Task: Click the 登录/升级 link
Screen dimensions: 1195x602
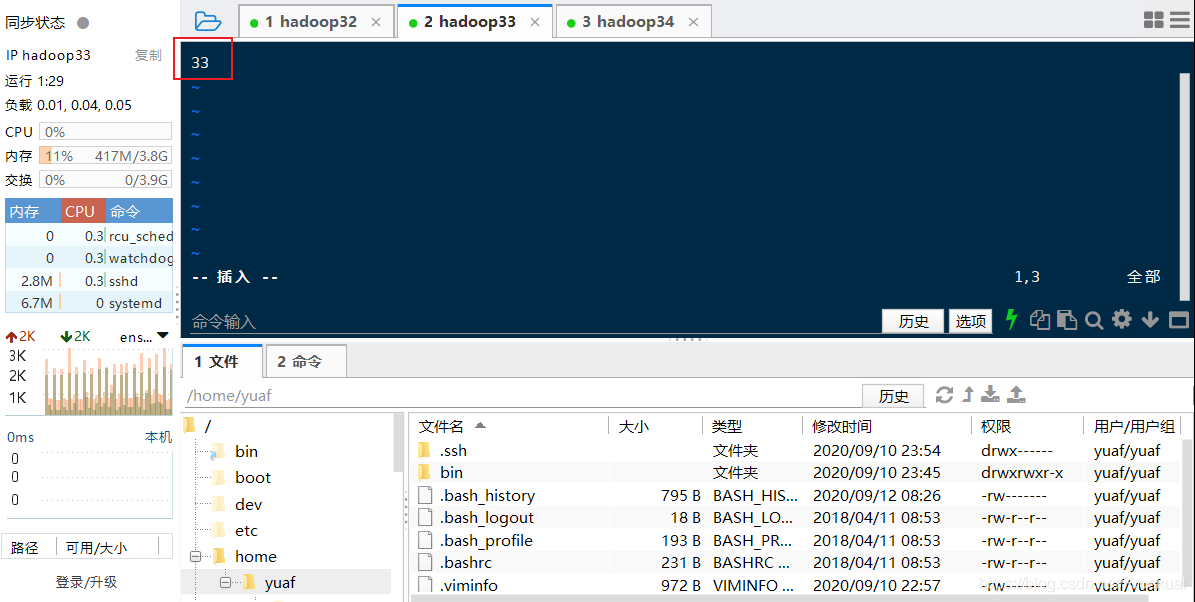Action: pyautogui.click(x=86, y=582)
